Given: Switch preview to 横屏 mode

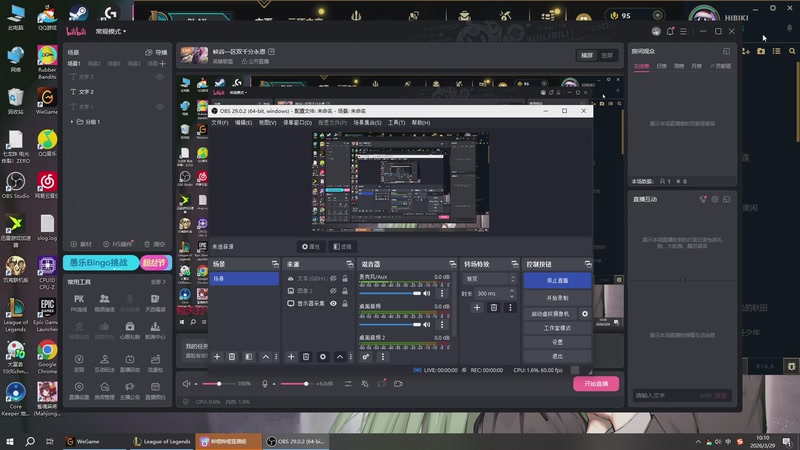Looking at the screenshot, I should point(587,55).
